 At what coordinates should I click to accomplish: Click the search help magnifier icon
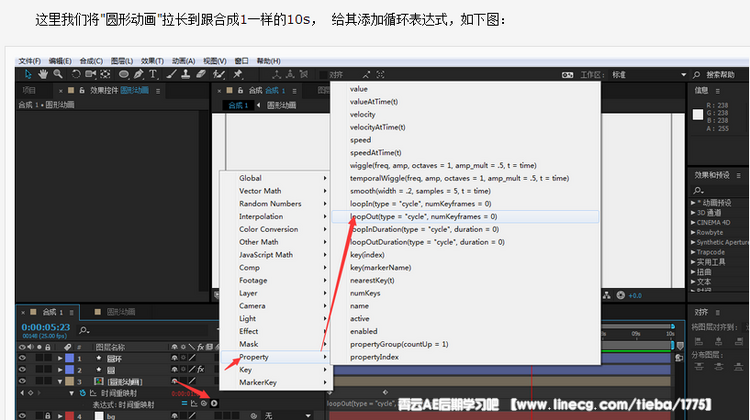[x=696, y=75]
